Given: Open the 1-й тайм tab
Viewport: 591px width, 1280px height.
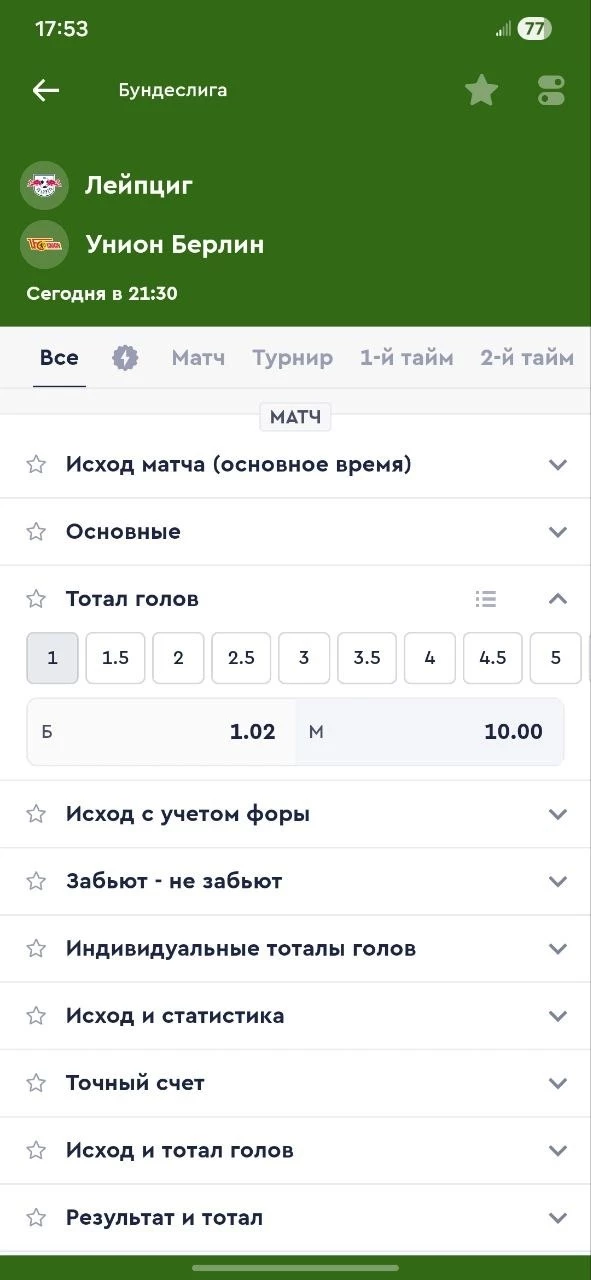Looking at the screenshot, I should 406,356.
